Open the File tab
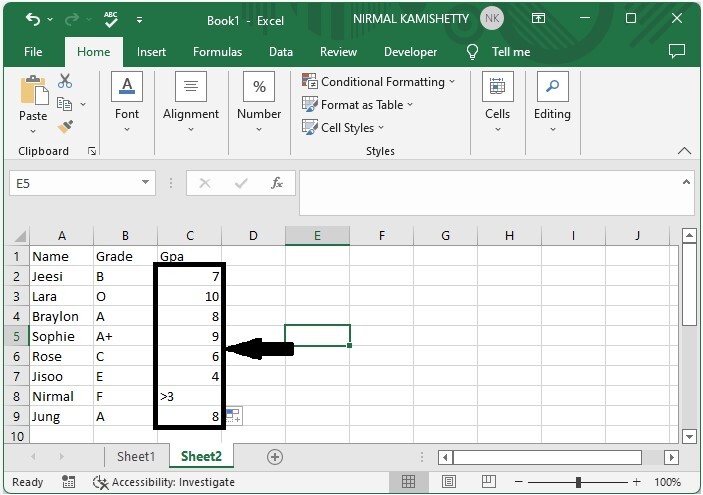 [x=33, y=52]
